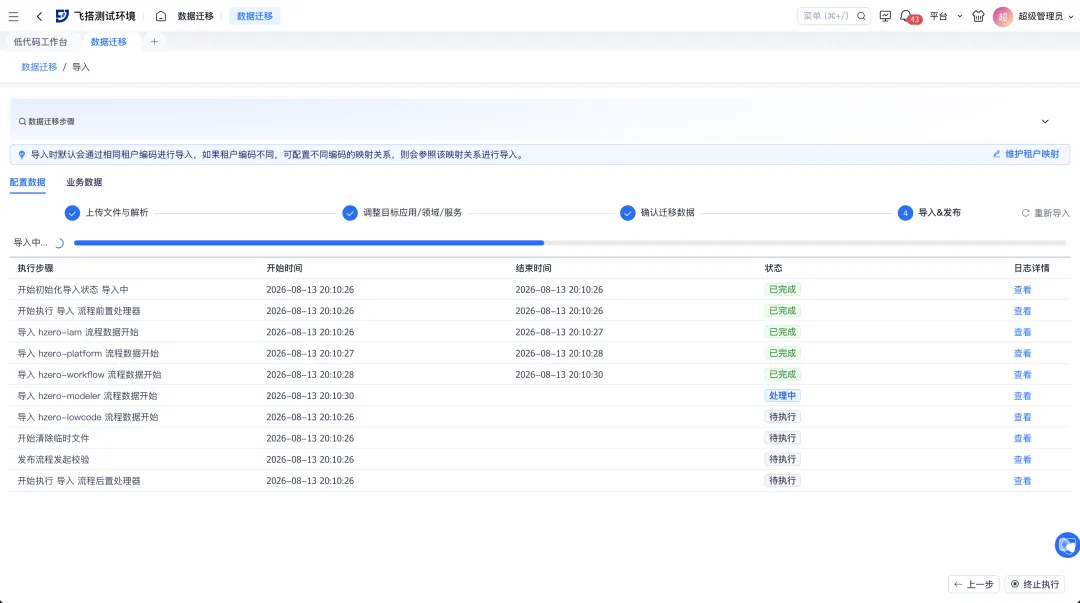This screenshot has height=603, width=1080.
Task: Click end time 2026-08-13 20:10:30
Action: pos(559,375)
